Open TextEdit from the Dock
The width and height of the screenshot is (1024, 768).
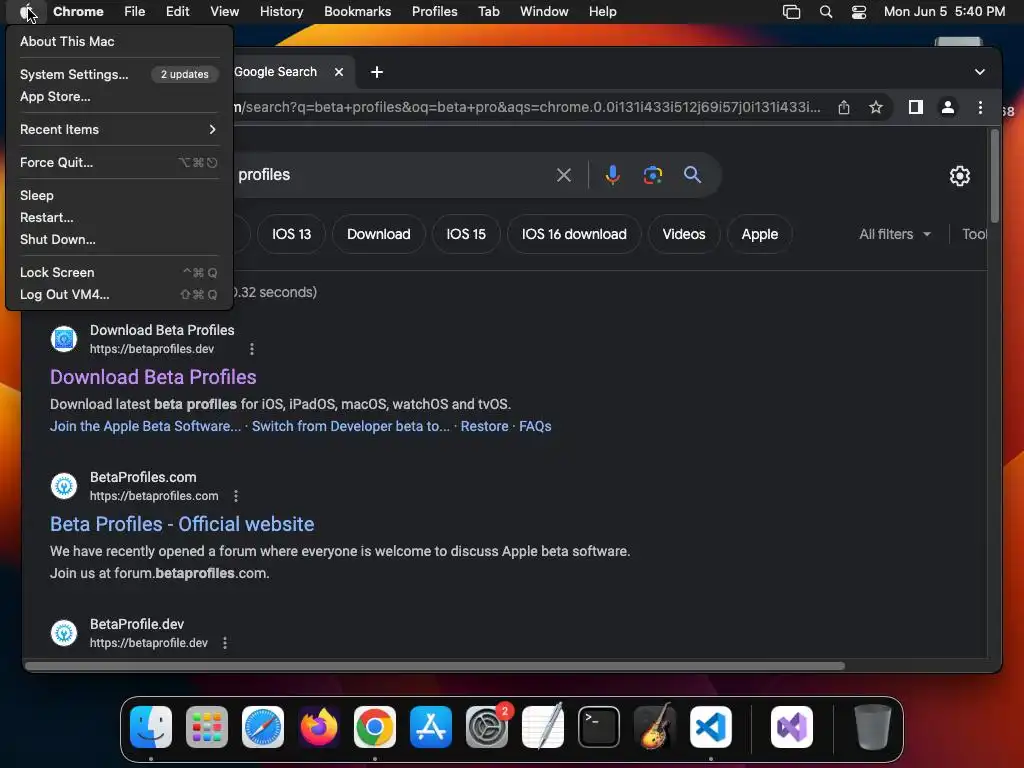point(543,727)
